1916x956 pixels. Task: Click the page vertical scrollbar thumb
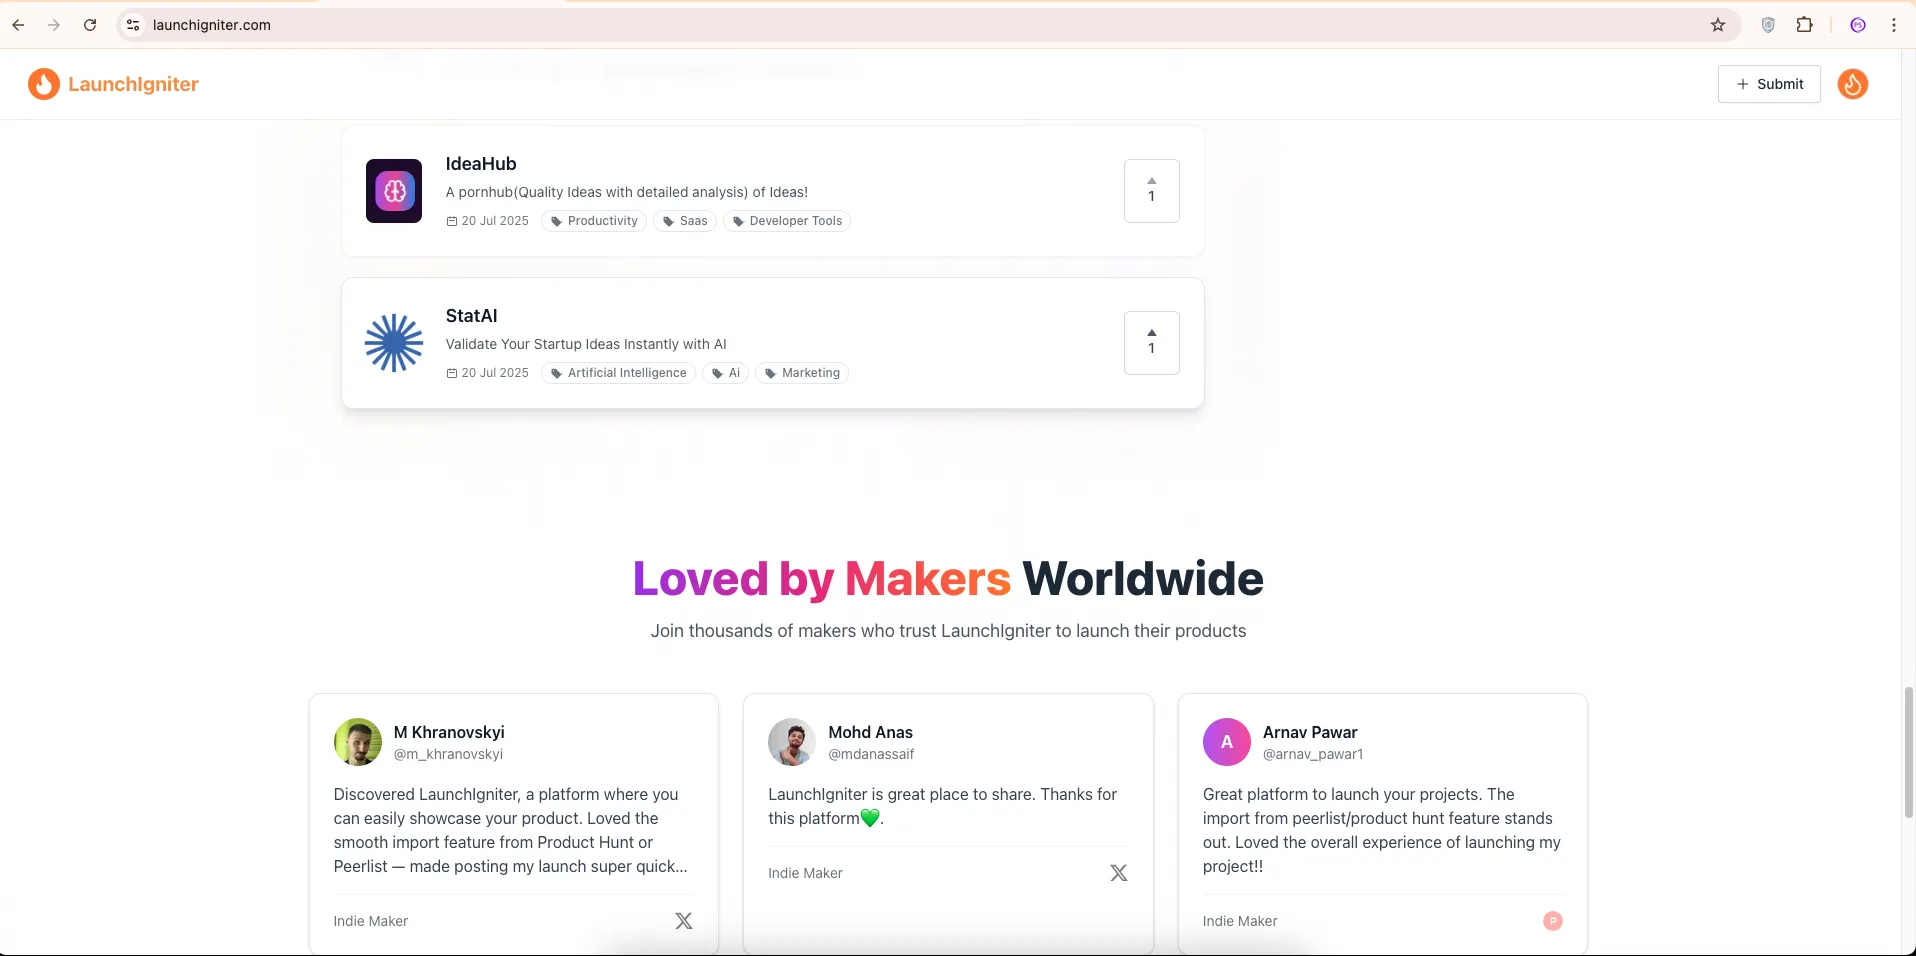pyautogui.click(x=1908, y=750)
